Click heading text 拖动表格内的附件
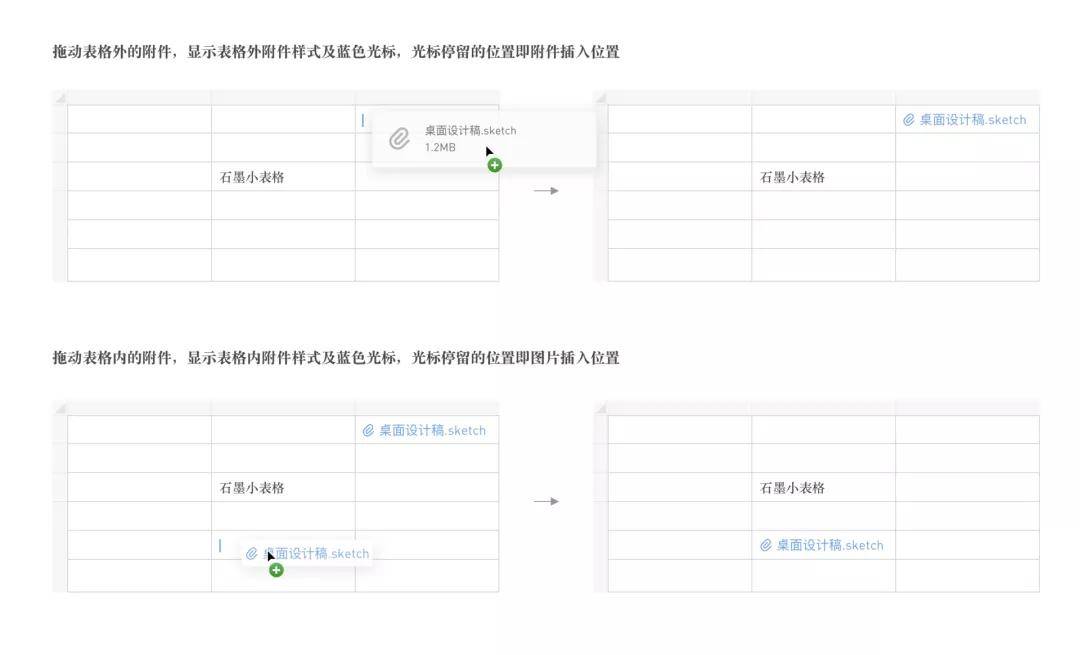The height and width of the screenshot is (655, 1080). 112,357
